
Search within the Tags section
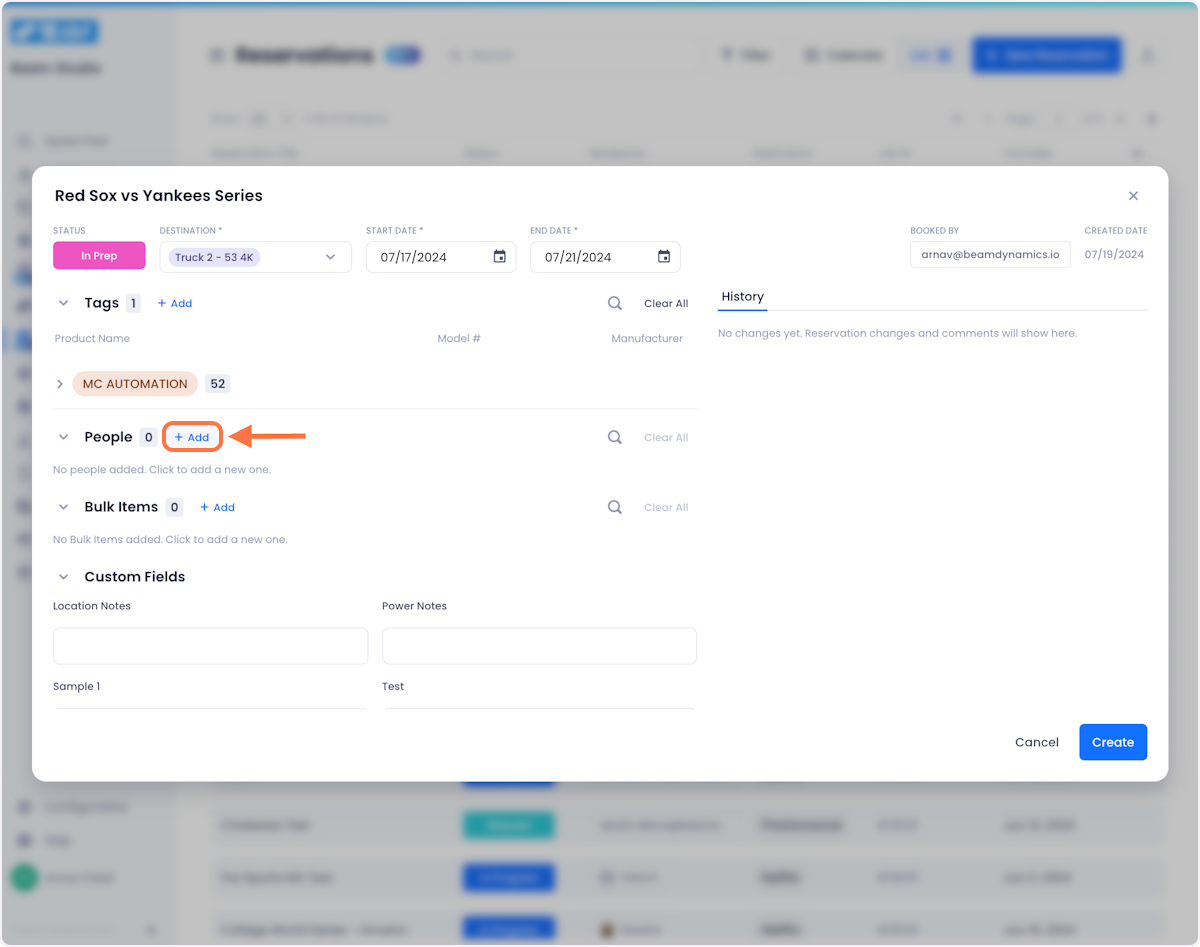(615, 303)
